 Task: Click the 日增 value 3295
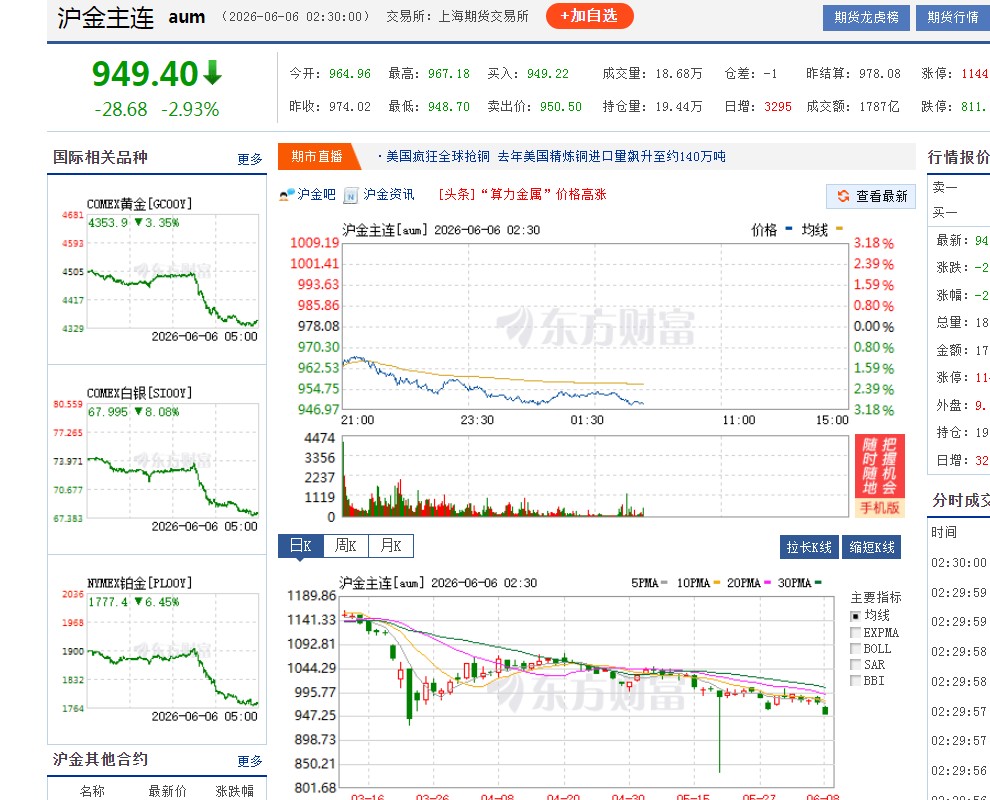(778, 106)
